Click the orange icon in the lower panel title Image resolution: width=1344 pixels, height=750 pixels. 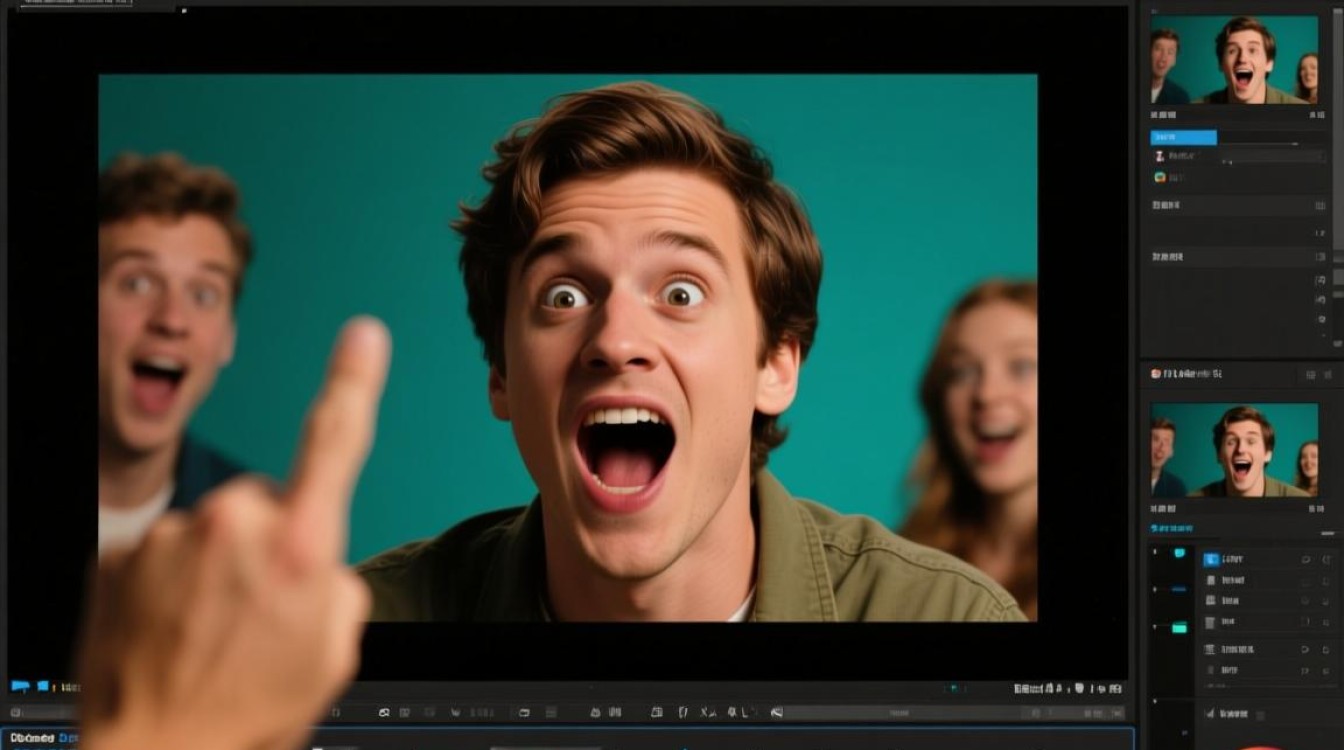1156,373
